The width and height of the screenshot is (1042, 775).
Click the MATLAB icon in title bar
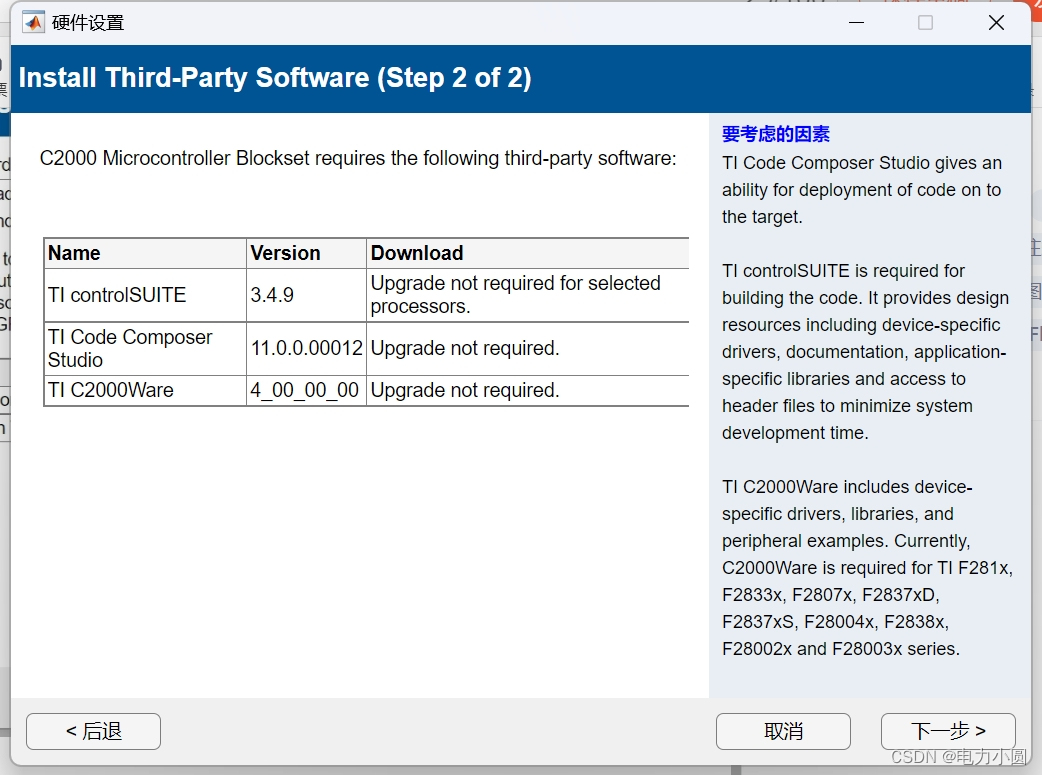click(x=33, y=23)
